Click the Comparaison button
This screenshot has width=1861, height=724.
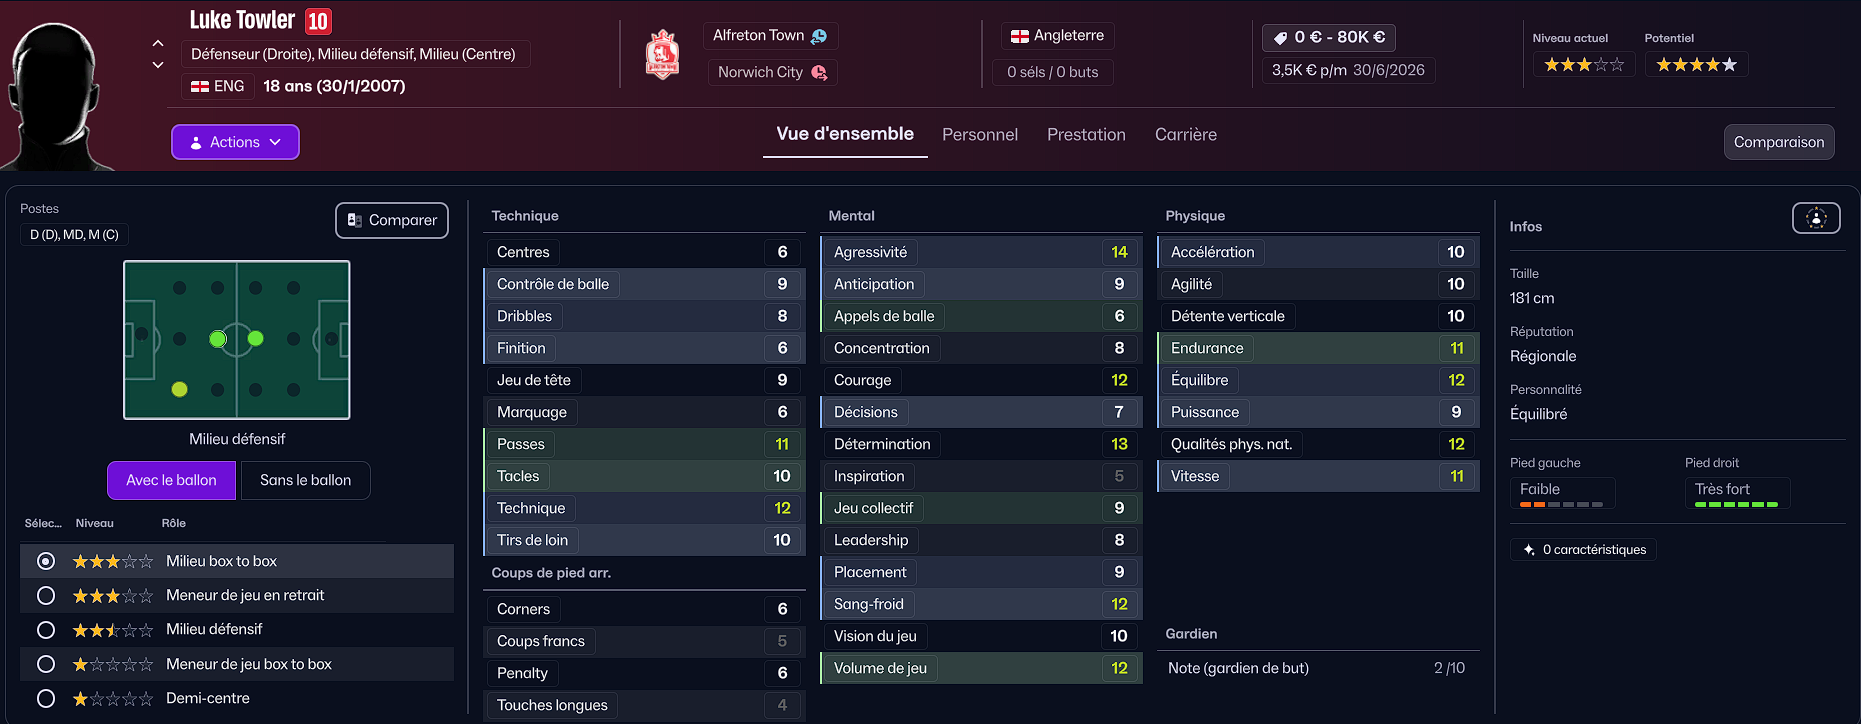1779,142
